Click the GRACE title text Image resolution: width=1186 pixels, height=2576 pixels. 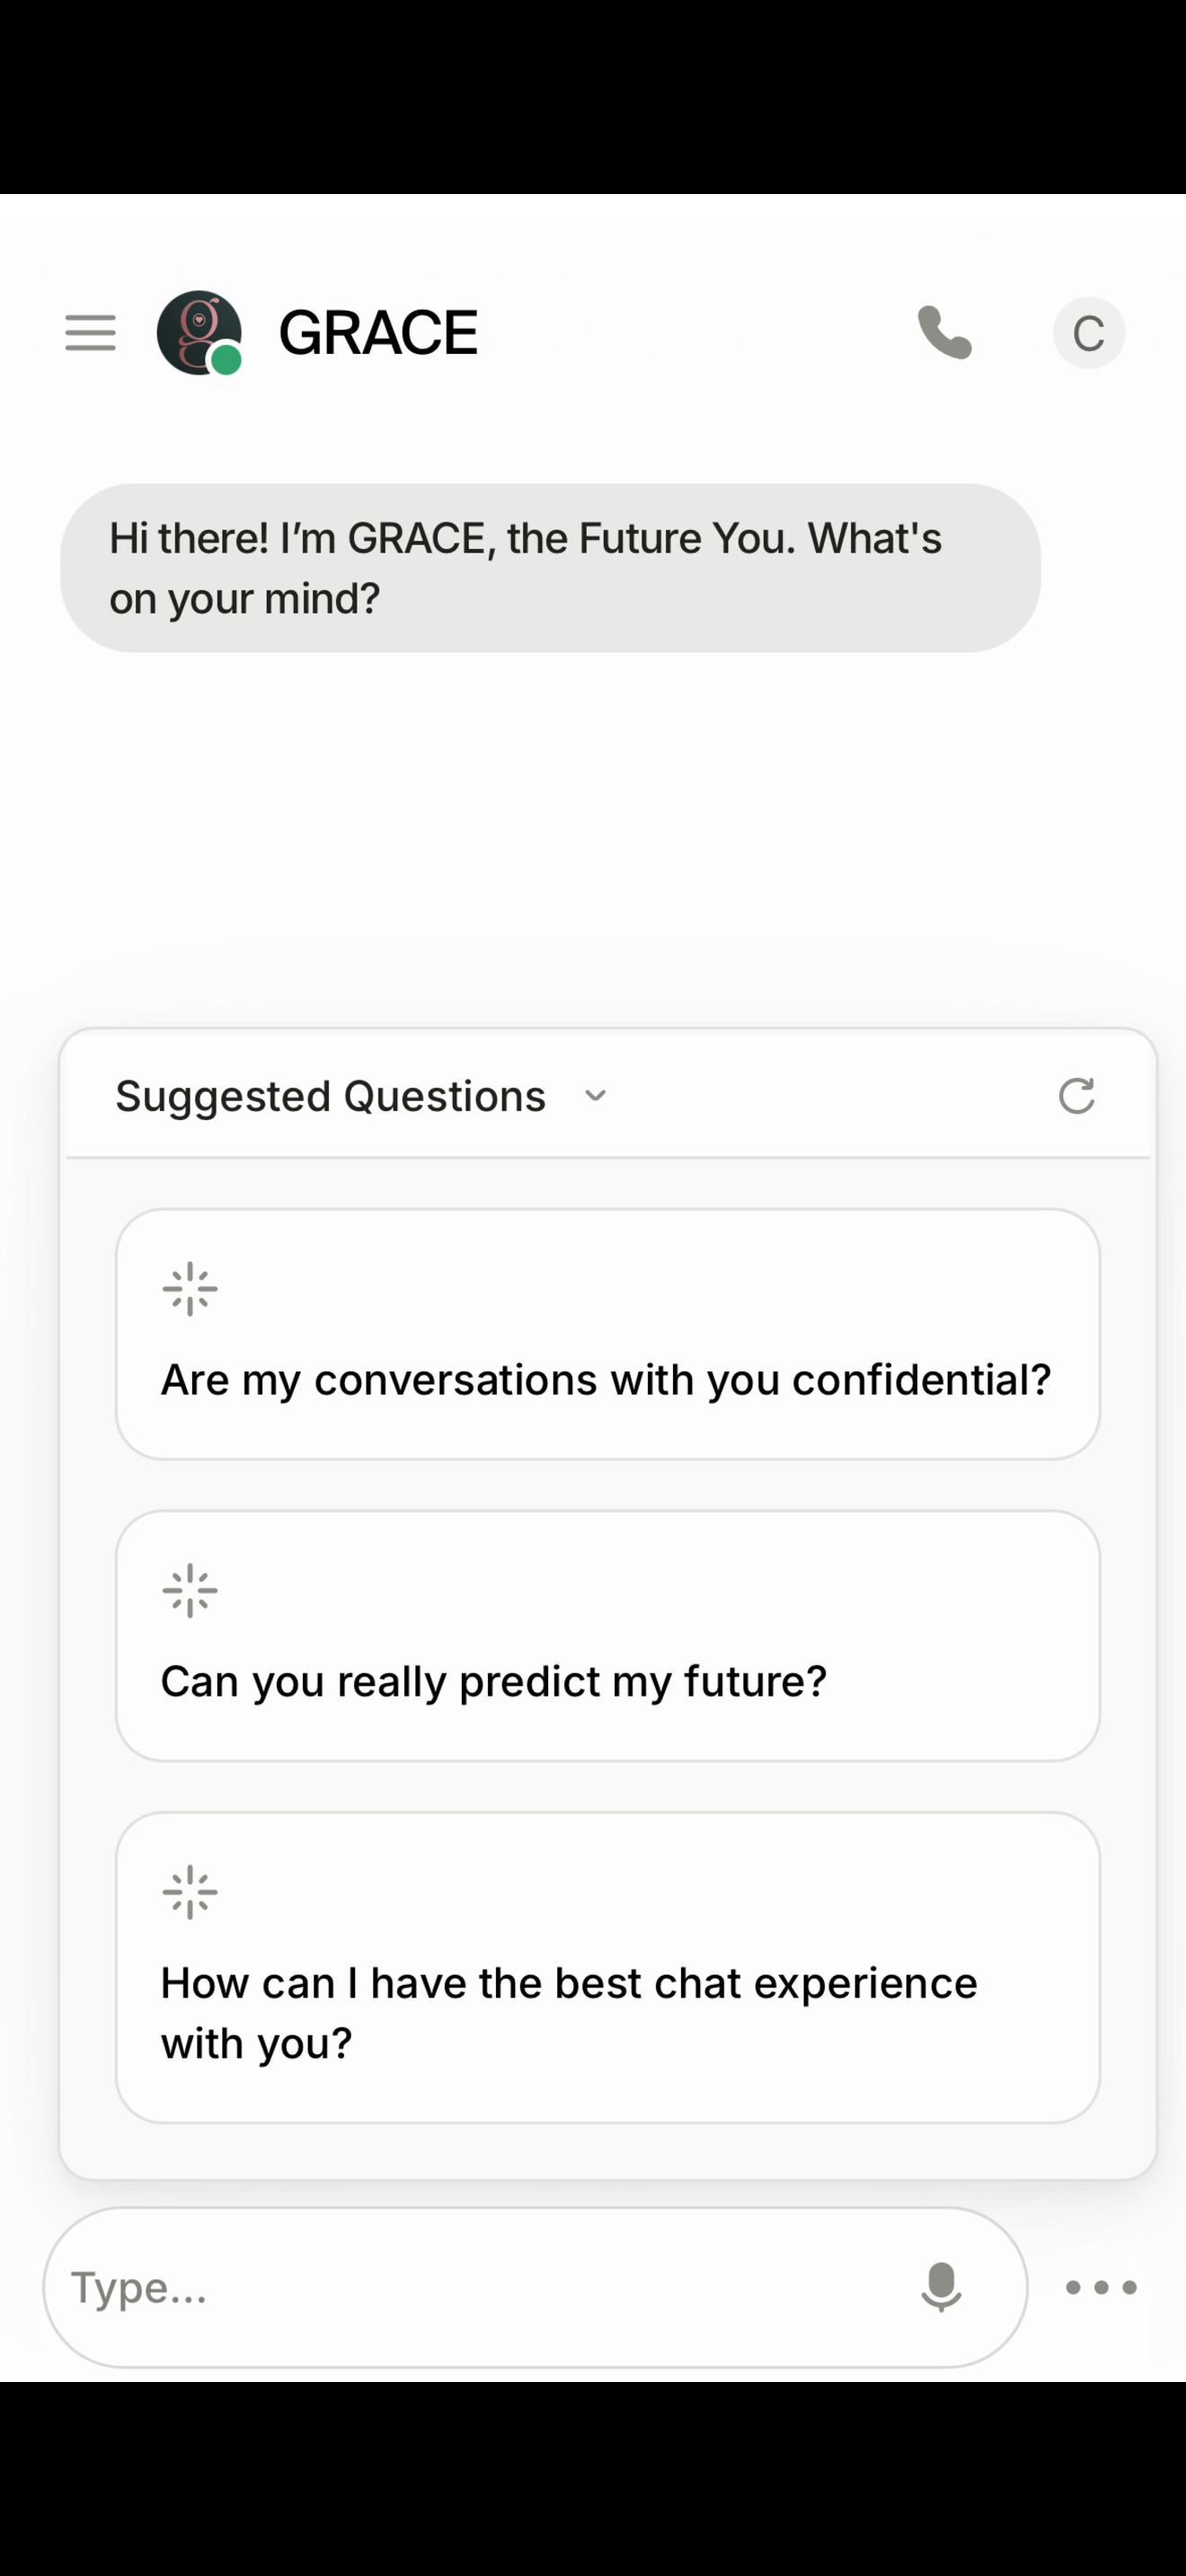[378, 333]
